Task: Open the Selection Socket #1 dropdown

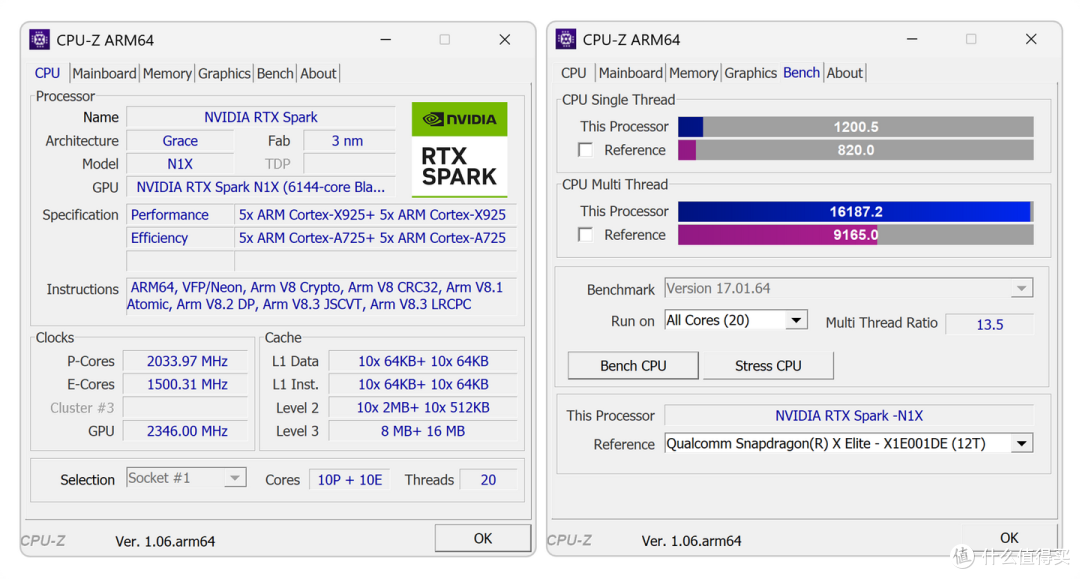Action: coord(186,478)
